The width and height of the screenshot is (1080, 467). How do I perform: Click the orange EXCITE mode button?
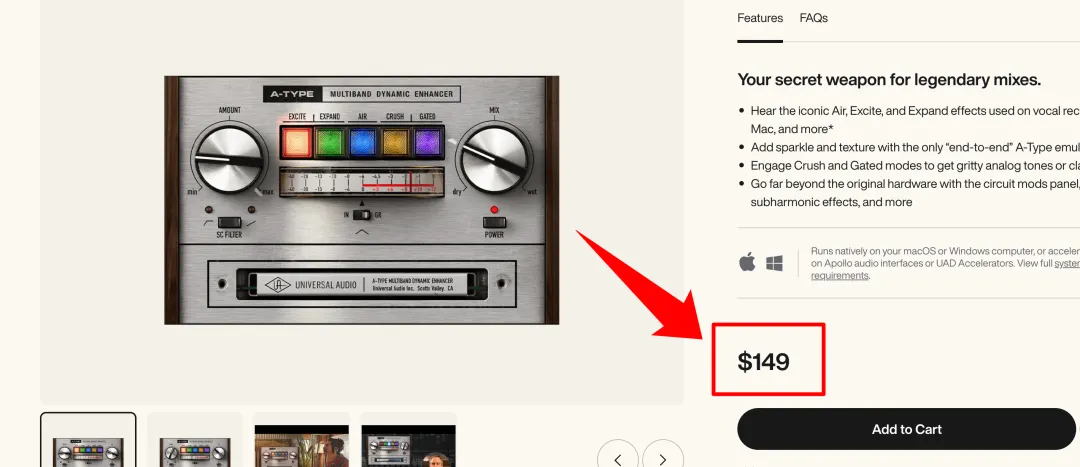(x=297, y=143)
